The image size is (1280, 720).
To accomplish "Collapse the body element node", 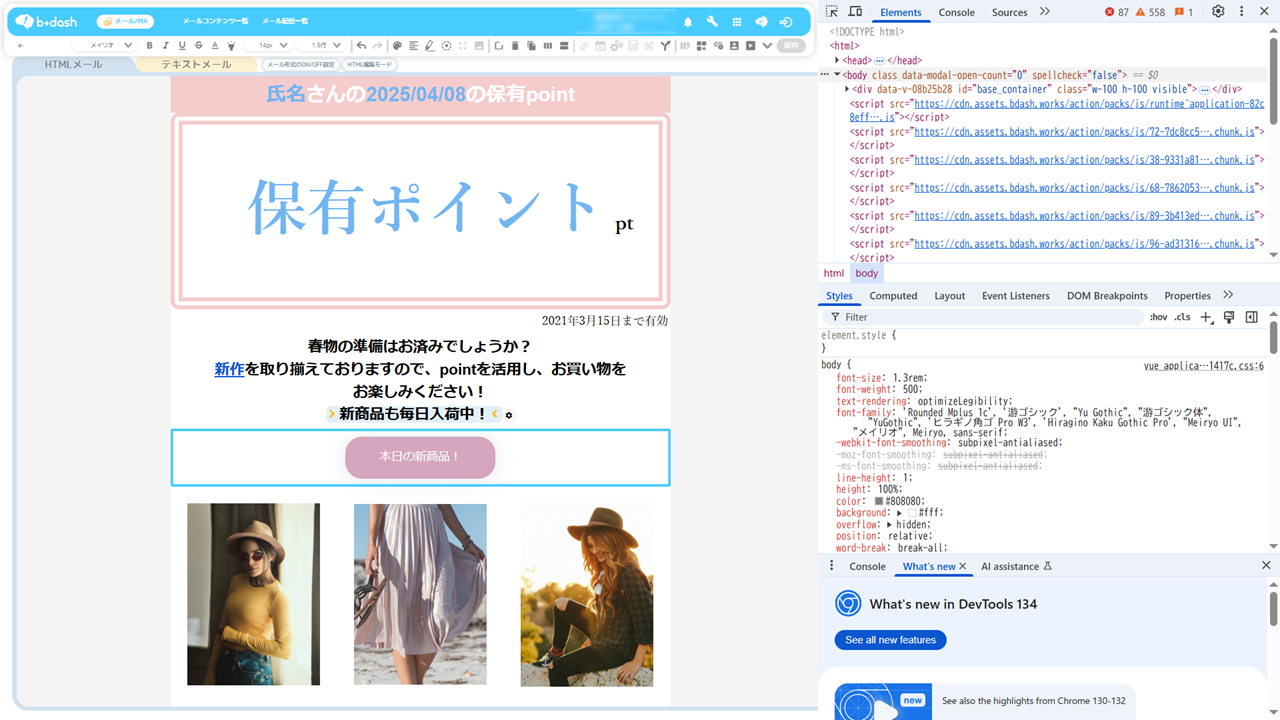I will 838,74.
